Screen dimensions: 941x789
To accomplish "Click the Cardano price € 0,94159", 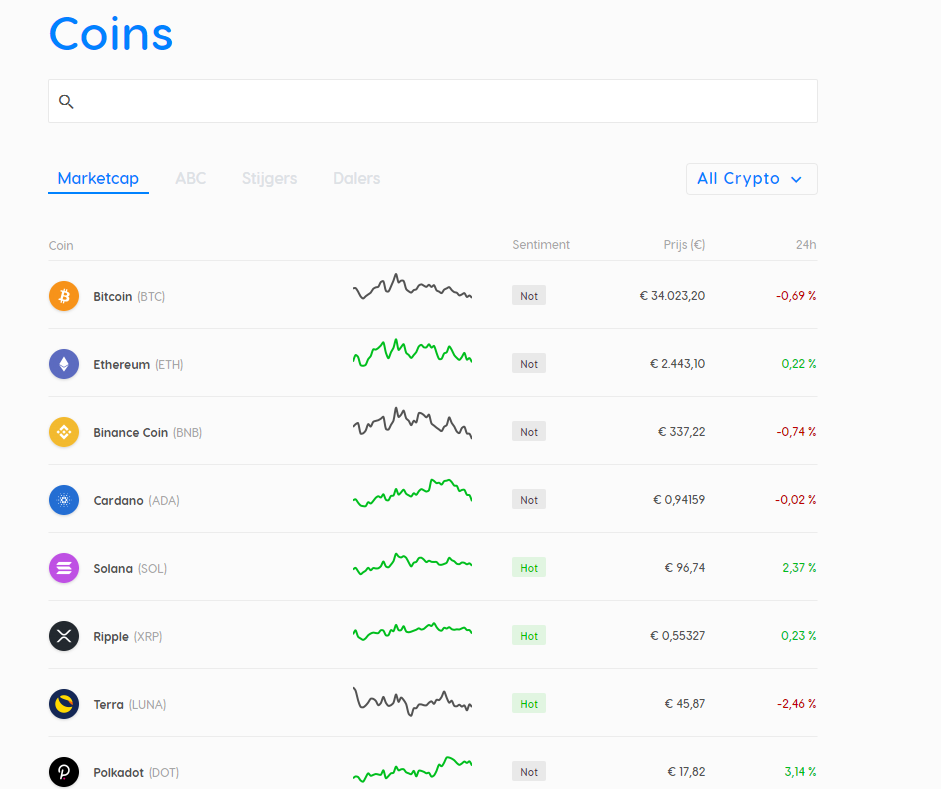I will click(679, 500).
